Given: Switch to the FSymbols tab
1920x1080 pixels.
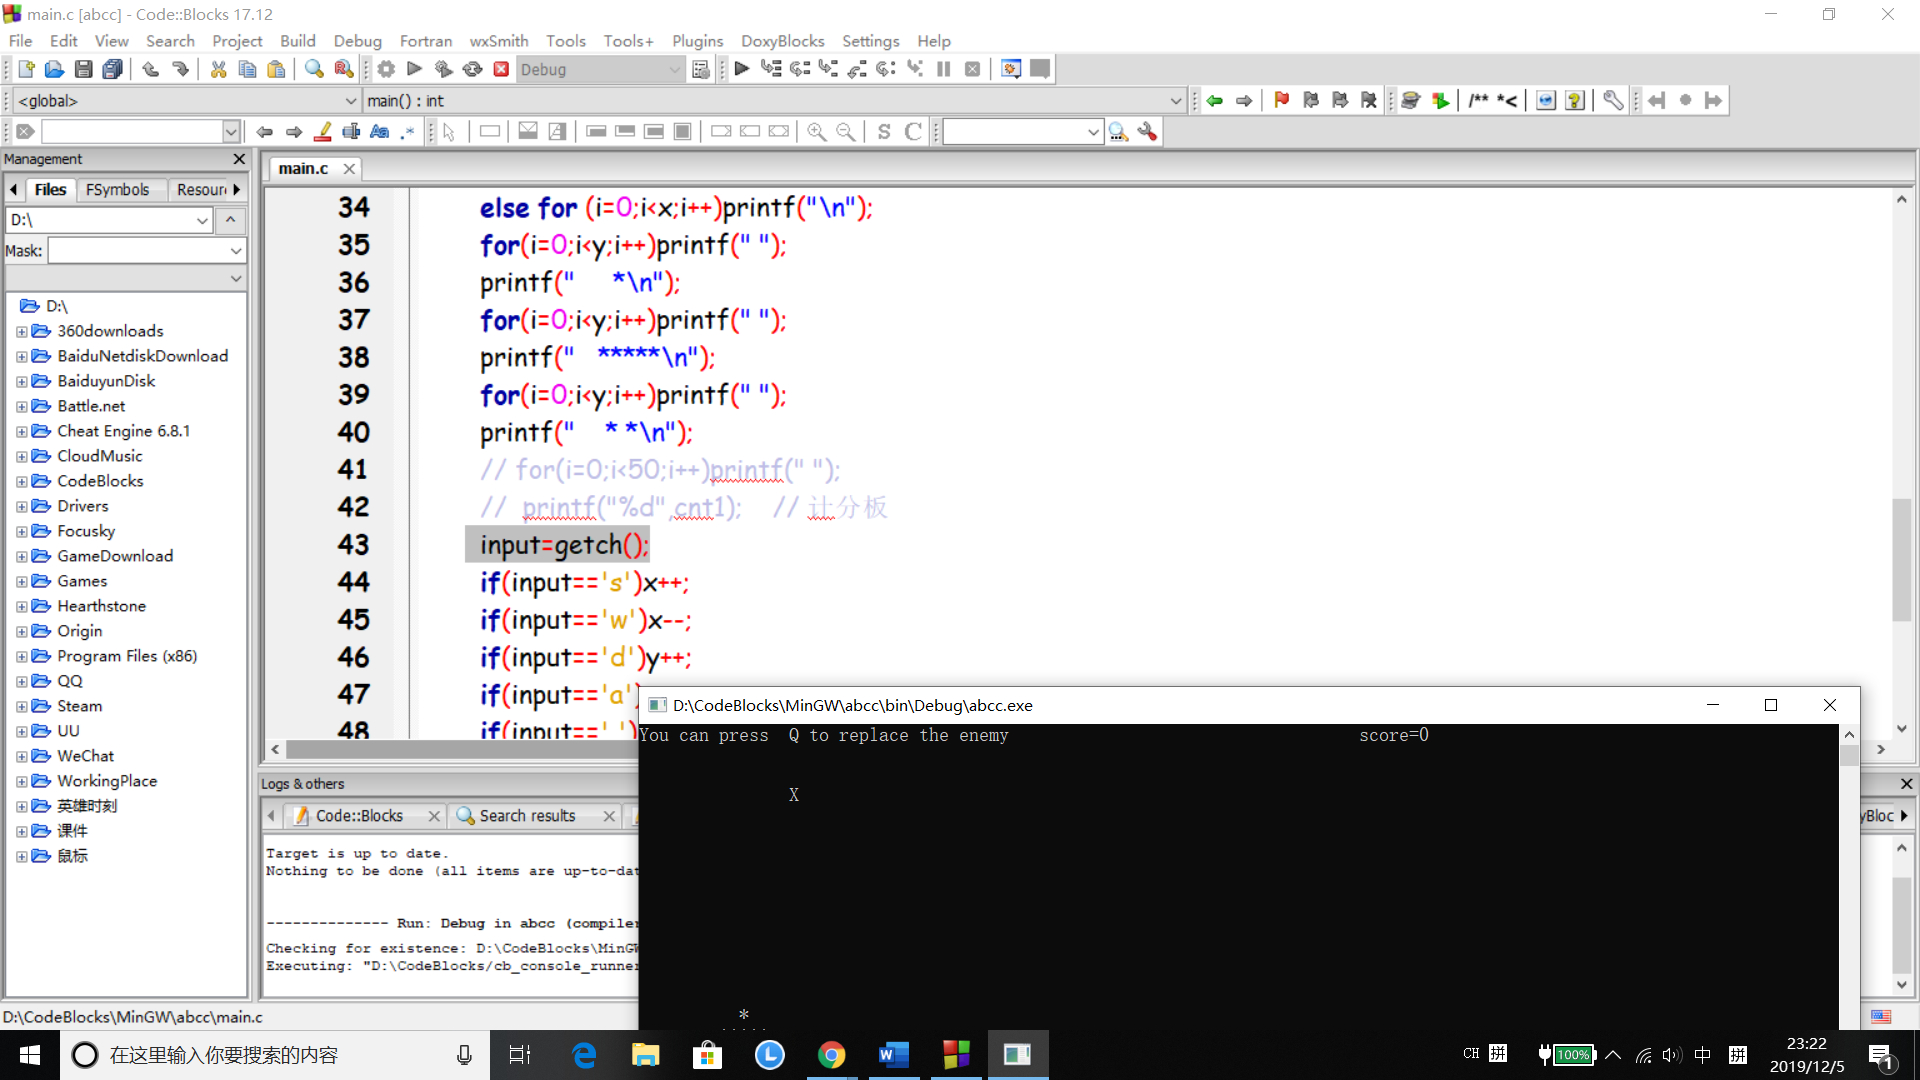Looking at the screenshot, I should (x=117, y=189).
